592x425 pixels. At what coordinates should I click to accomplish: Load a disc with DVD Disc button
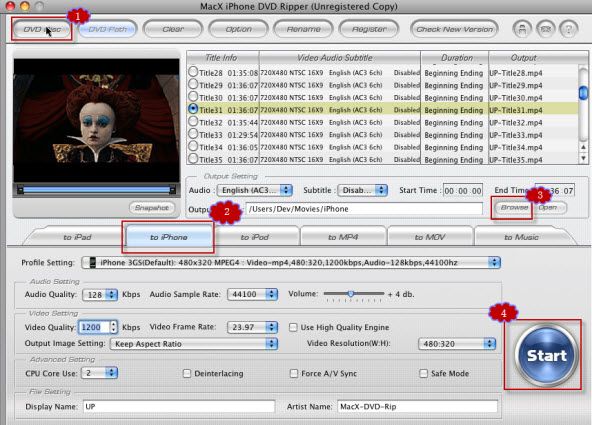(x=42, y=29)
